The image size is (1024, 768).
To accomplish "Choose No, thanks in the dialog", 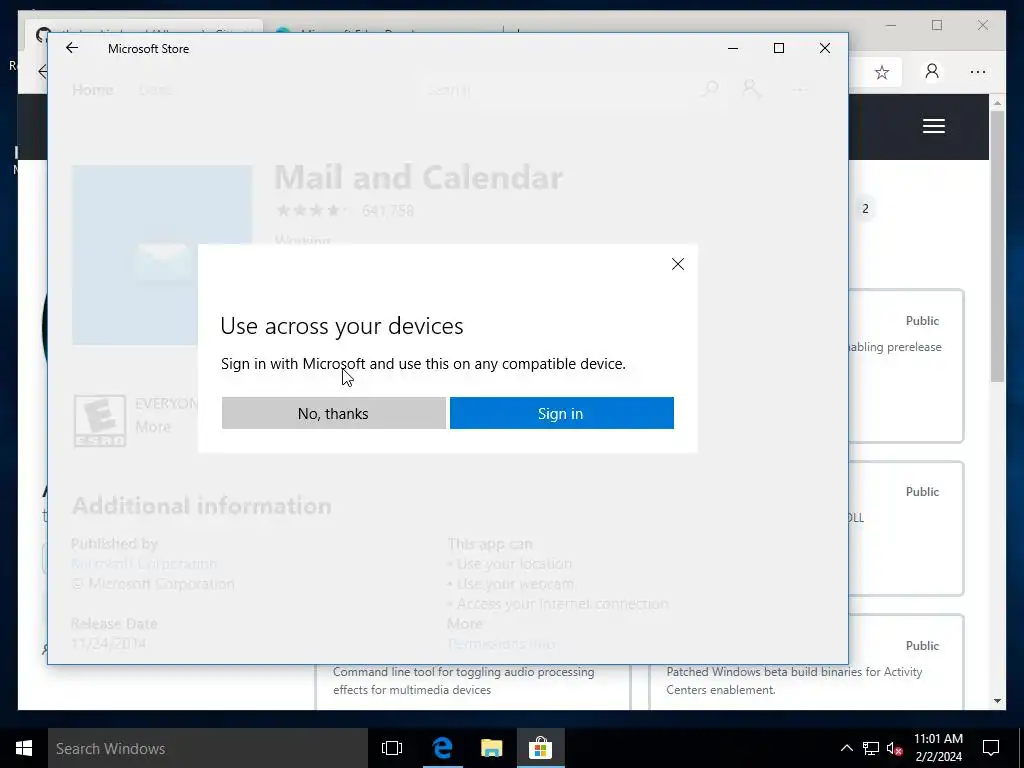I will [334, 413].
